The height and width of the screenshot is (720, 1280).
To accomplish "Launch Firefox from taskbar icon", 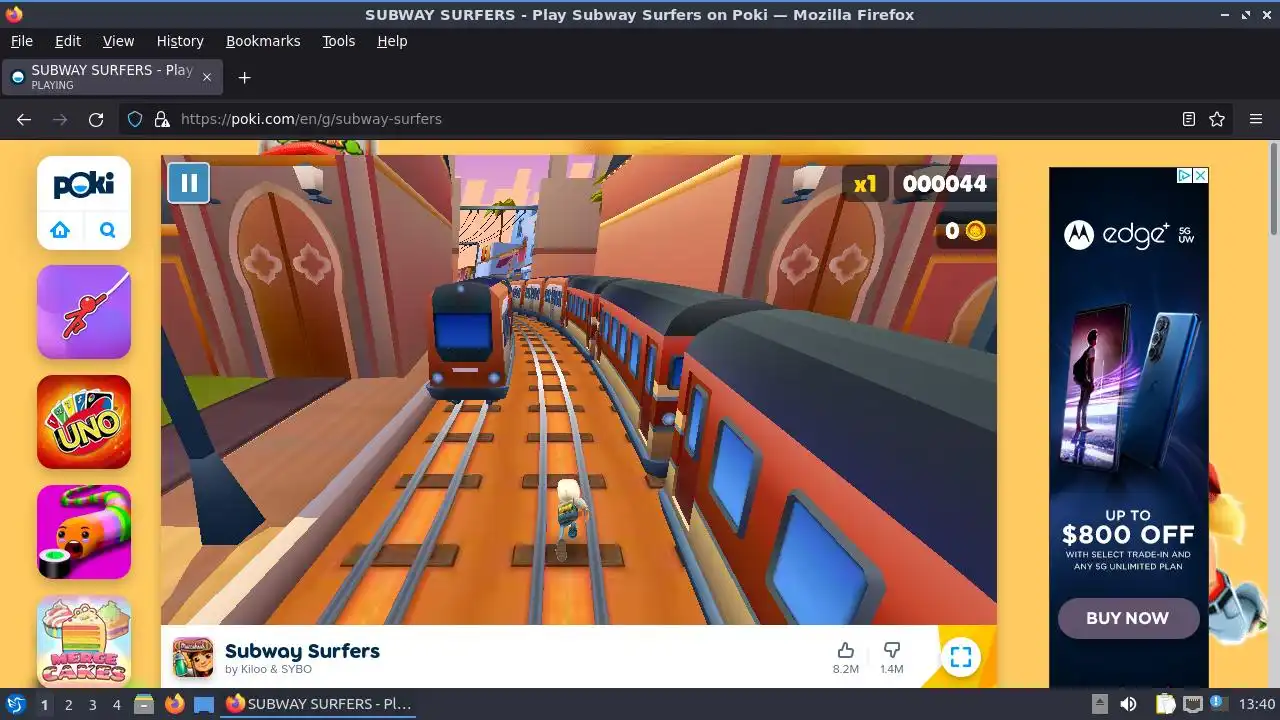I will point(174,704).
